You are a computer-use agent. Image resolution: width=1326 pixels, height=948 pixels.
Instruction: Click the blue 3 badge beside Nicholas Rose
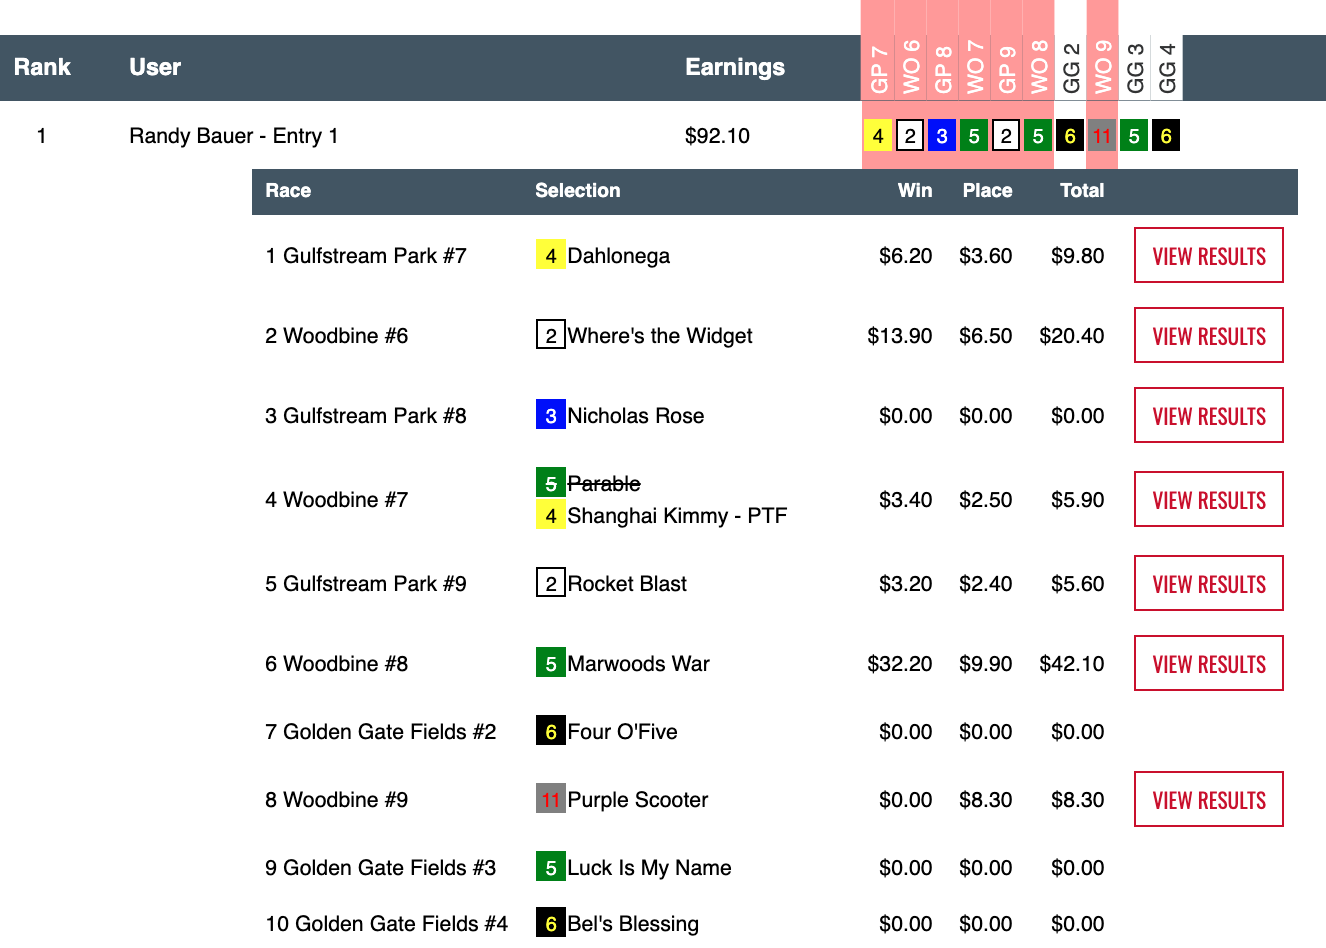550,416
